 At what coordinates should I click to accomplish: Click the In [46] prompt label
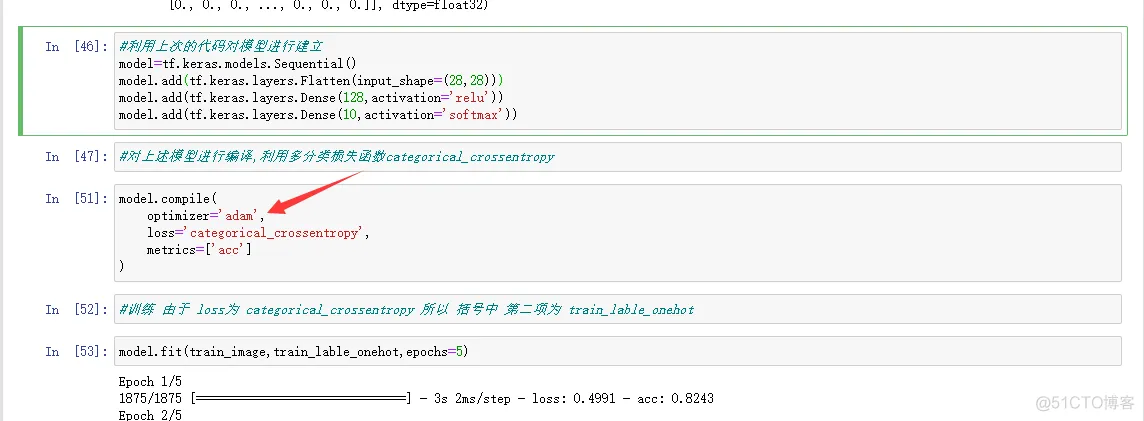pyautogui.click(x=75, y=47)
